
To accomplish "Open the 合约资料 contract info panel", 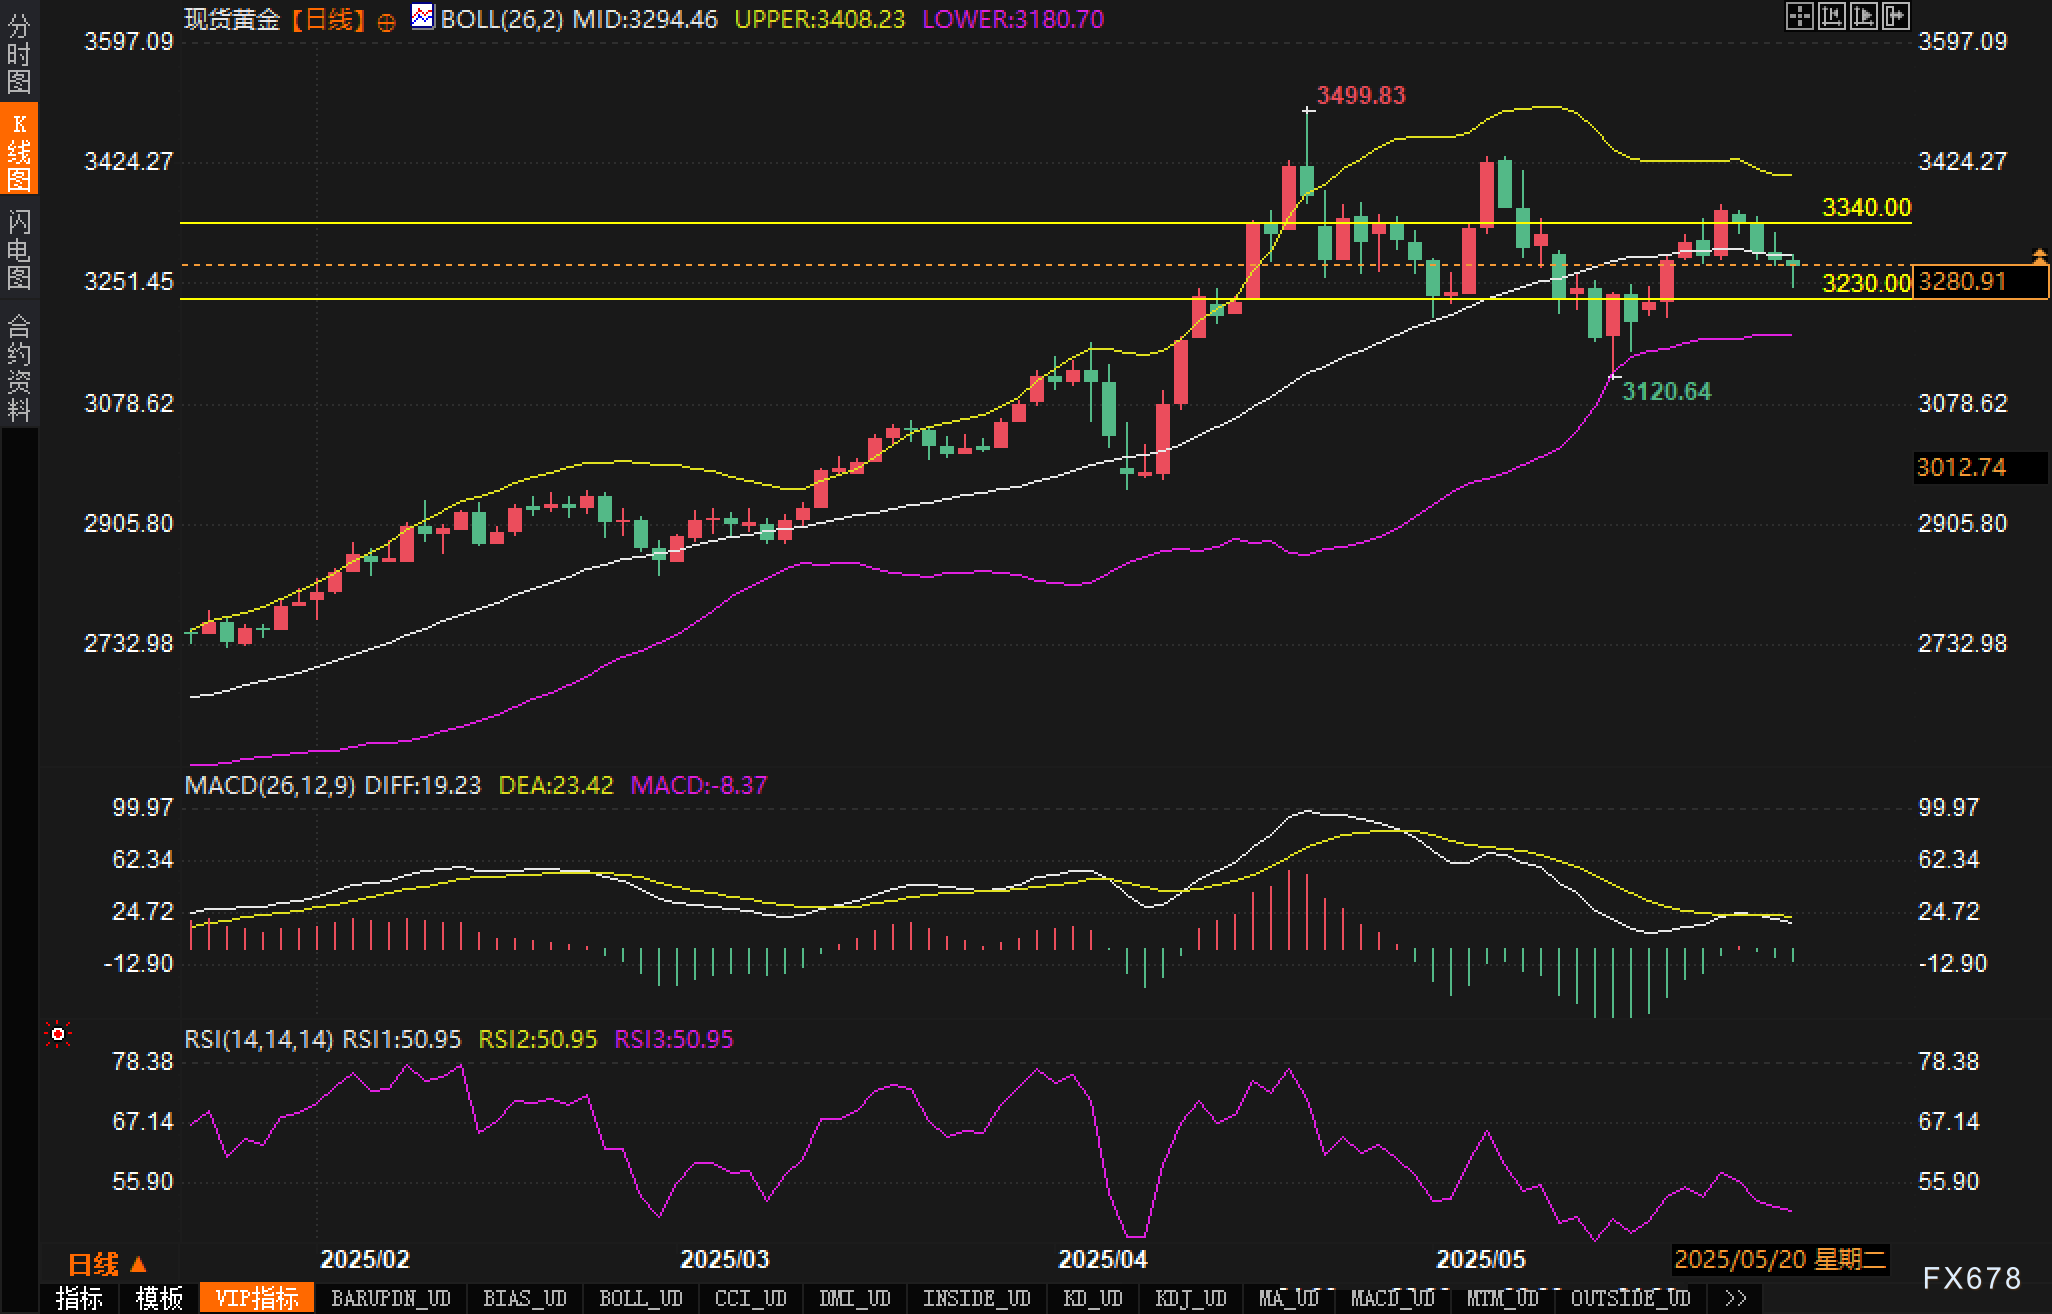I will click(x=19, y=367).
